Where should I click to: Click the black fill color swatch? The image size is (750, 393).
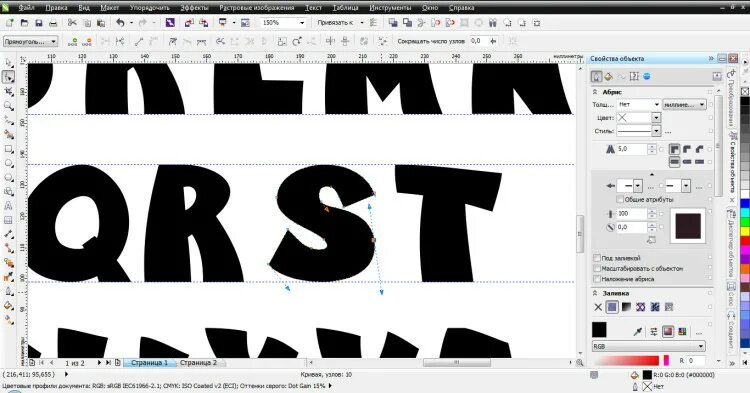(x=599, y=330)
